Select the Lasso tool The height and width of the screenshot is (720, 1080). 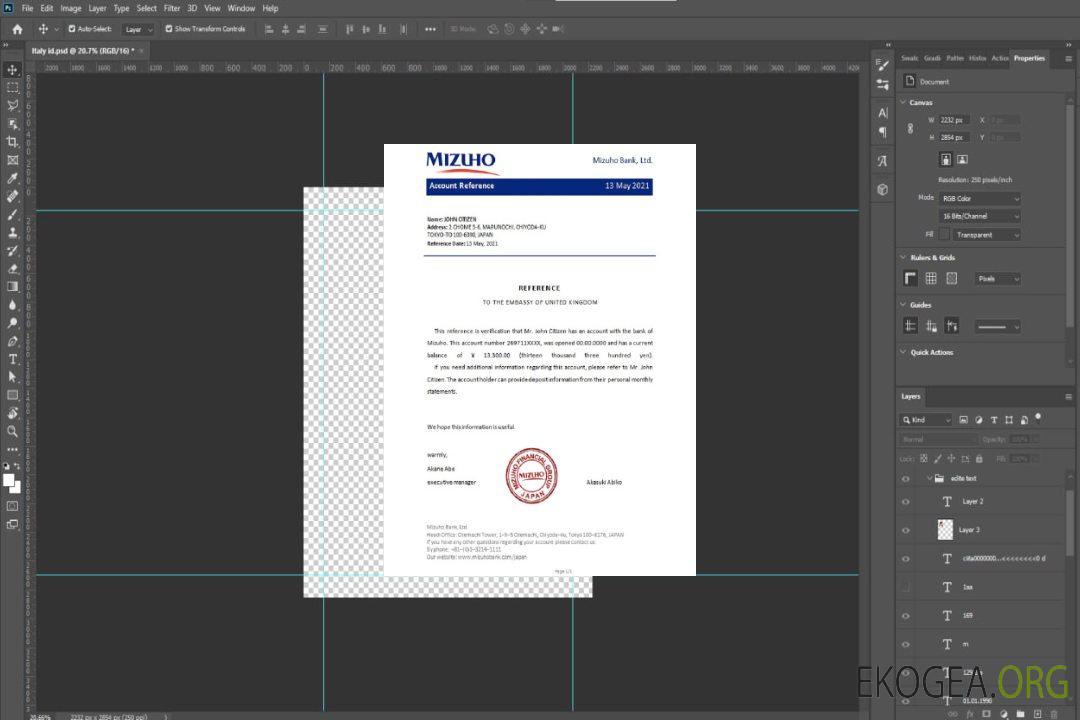12,105
